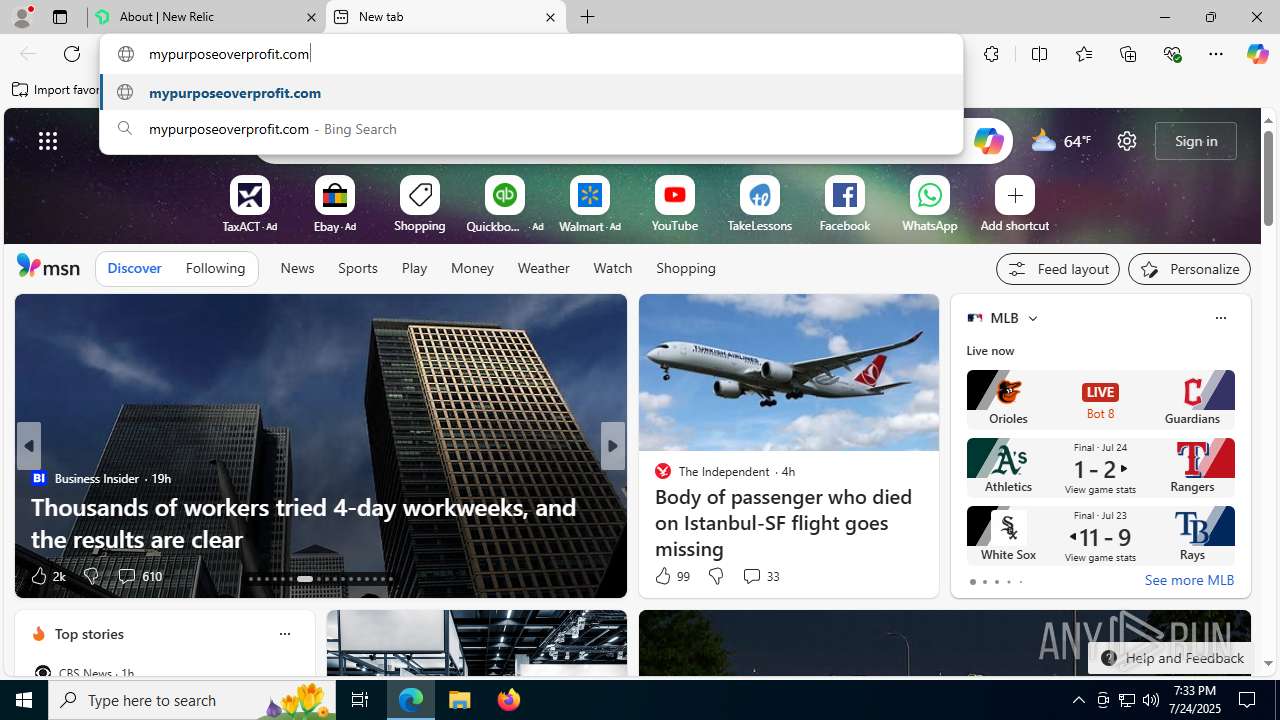Open Top stories more options menu
The width and height of the screenshot is (1280, 720).
click(x=284, y=634)
